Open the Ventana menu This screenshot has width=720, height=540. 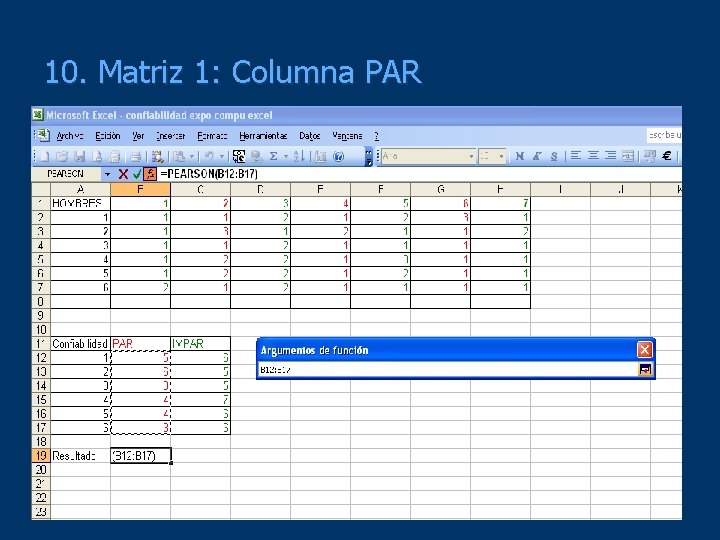pyautogui.click(x=347, y=136)
